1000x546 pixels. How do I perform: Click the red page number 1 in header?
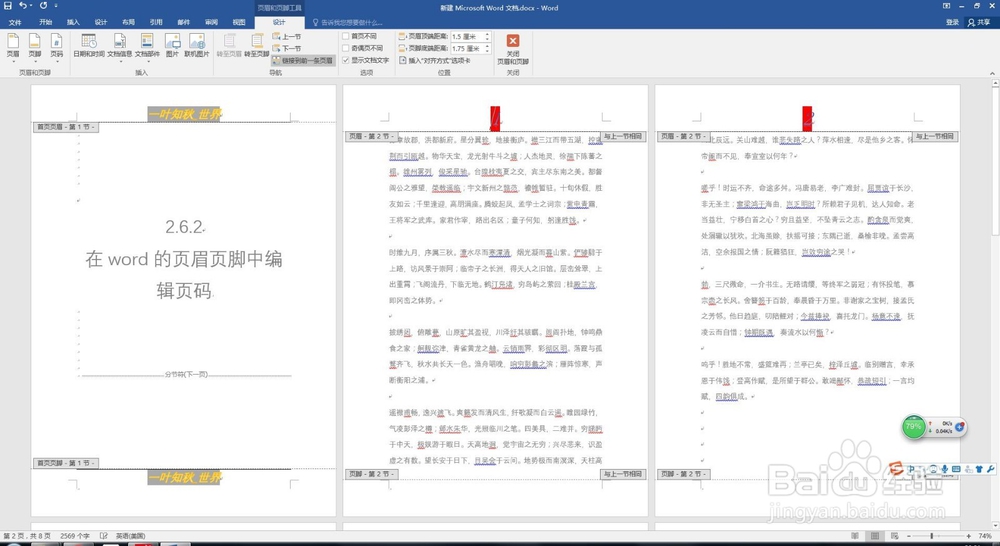[495, 118]
